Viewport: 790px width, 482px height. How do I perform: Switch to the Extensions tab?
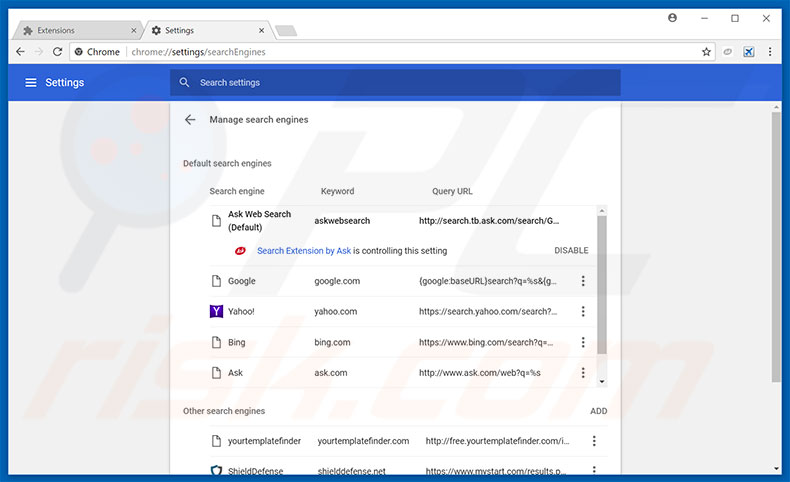[x=77, y=30]
